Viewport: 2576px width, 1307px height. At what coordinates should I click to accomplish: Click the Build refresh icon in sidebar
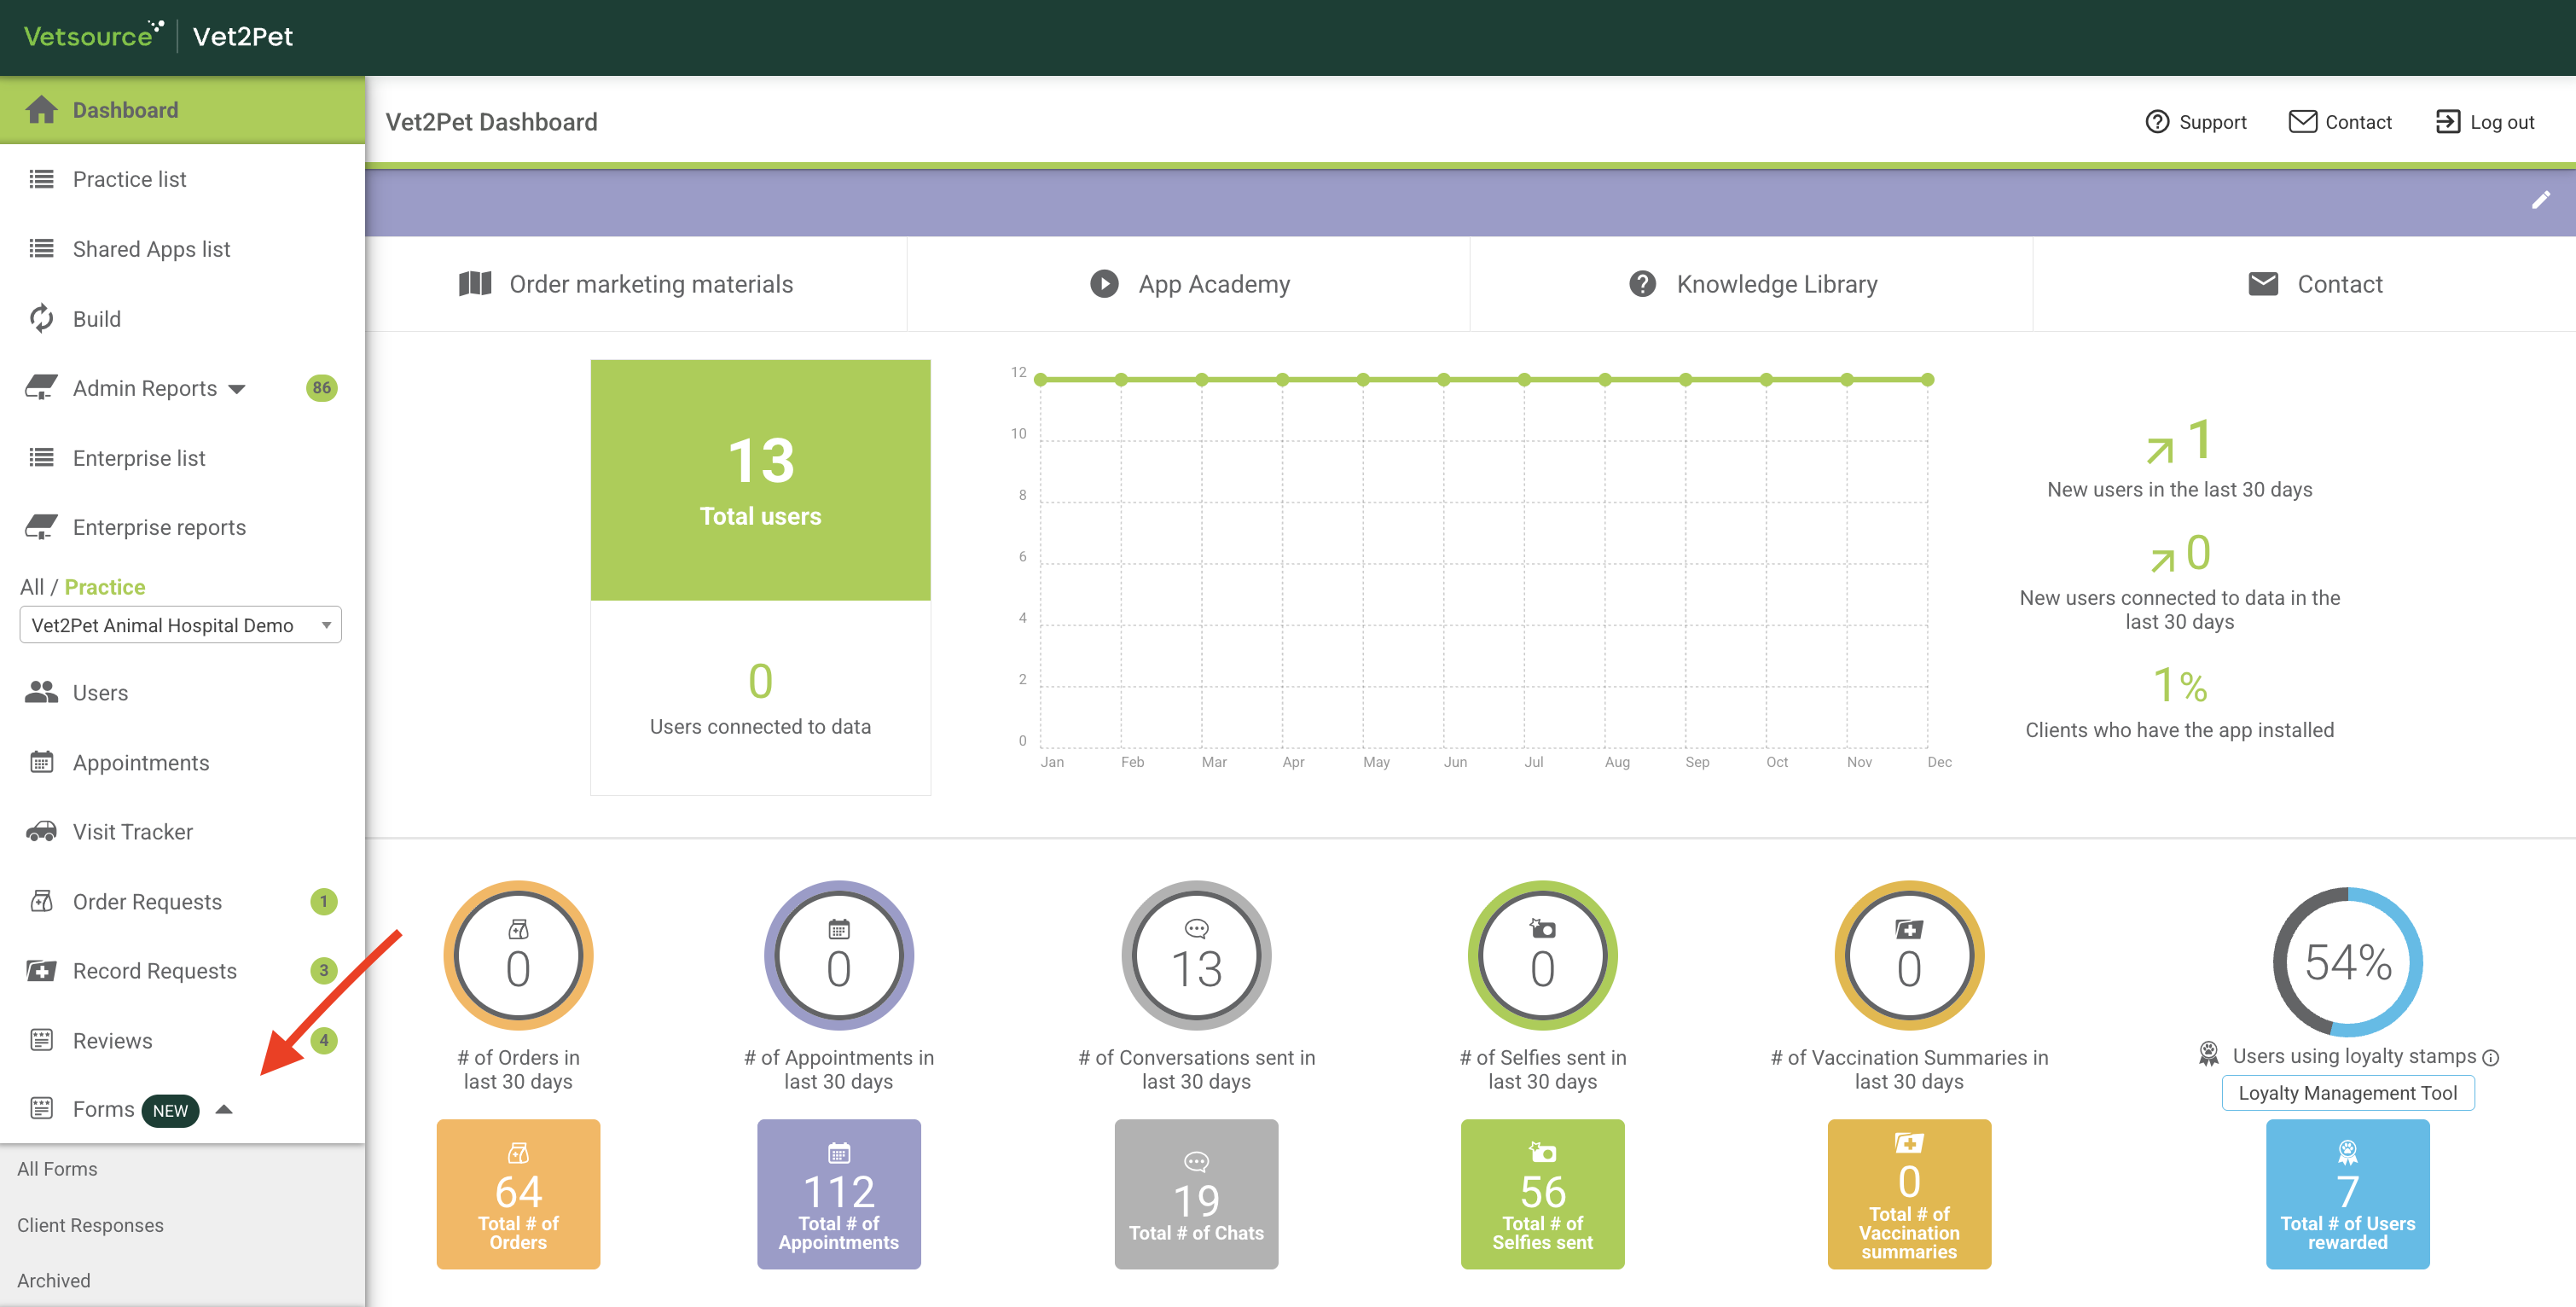click(x=41, y=319)
